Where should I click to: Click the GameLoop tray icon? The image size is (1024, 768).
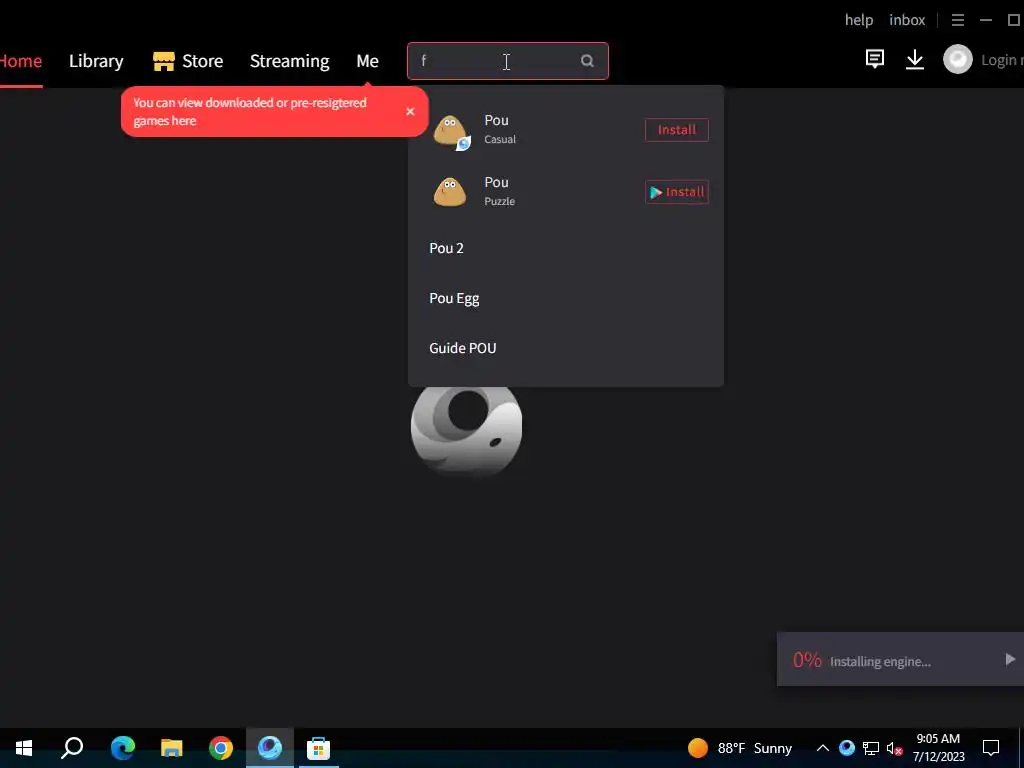(x=847, y=748)
